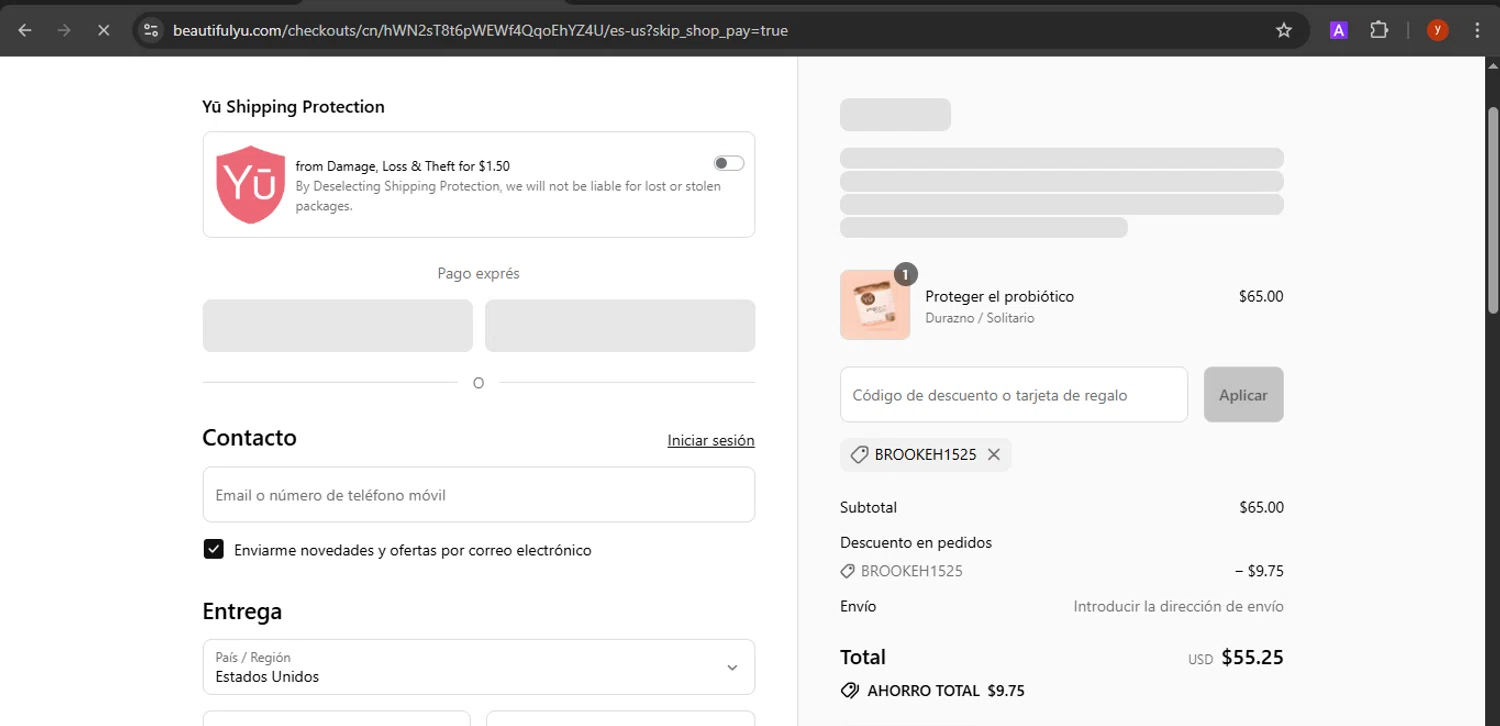
Task: Click the Contacto heading
Action: point(249,438)
